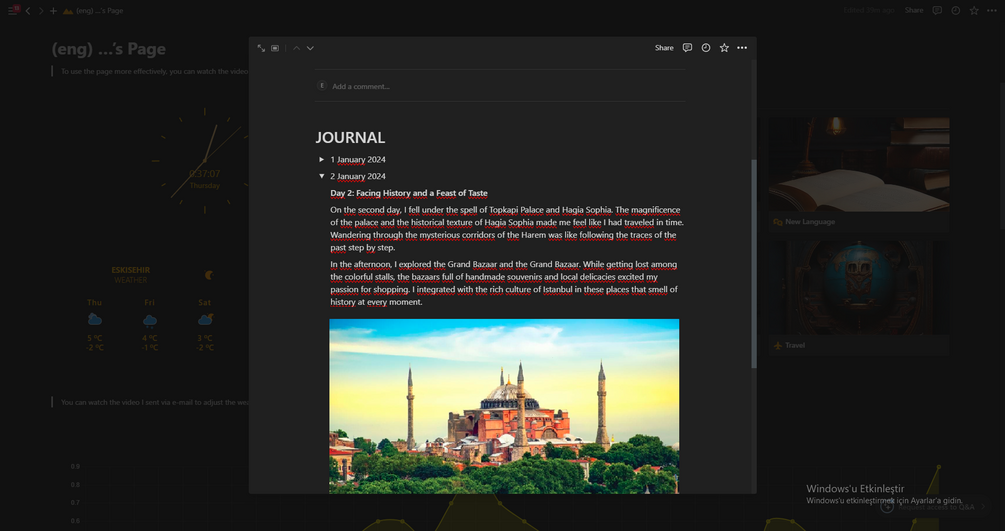
Task: Collapse the 2 January 2024 toggle
Action: coord(322,176)
